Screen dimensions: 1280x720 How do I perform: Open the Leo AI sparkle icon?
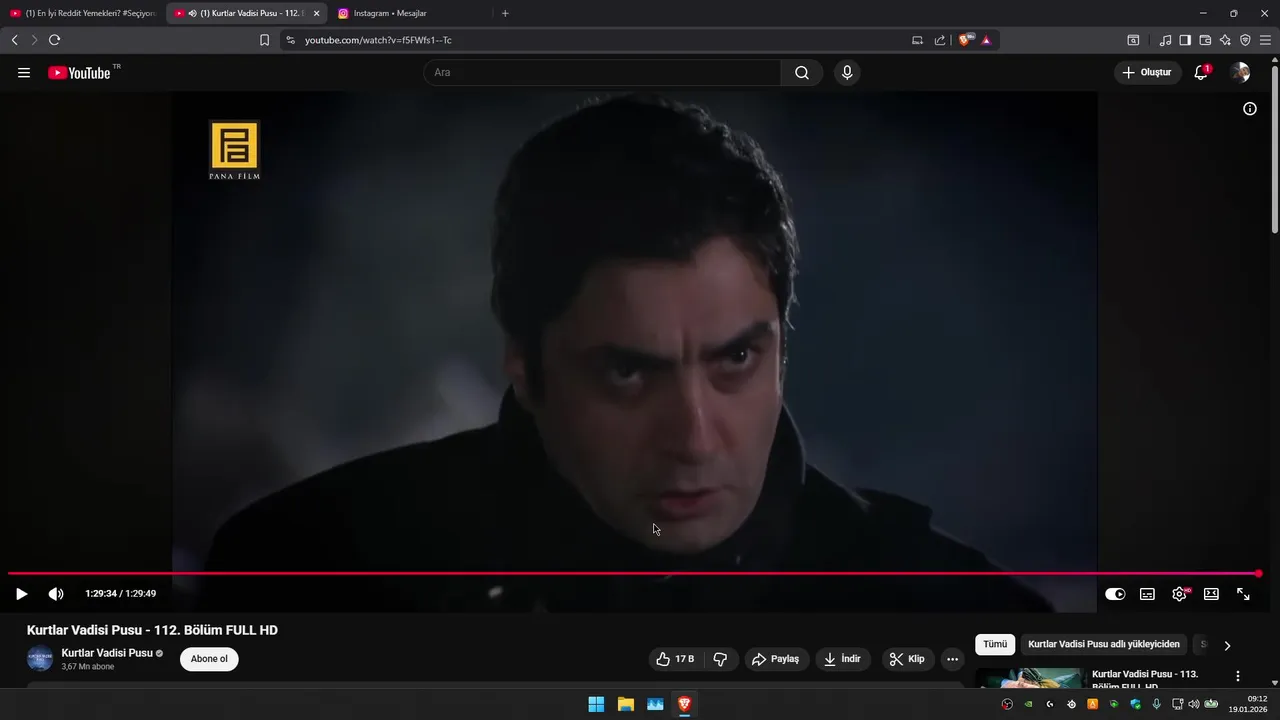pyautogui.click(x=1225, y=40)
